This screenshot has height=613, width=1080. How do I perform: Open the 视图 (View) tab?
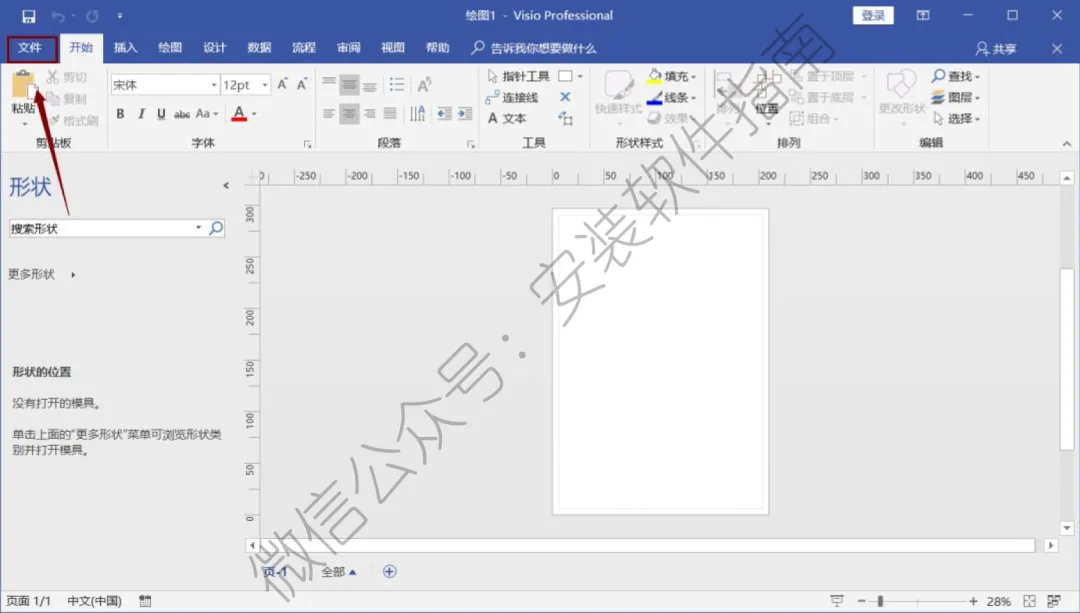(393, 48)
